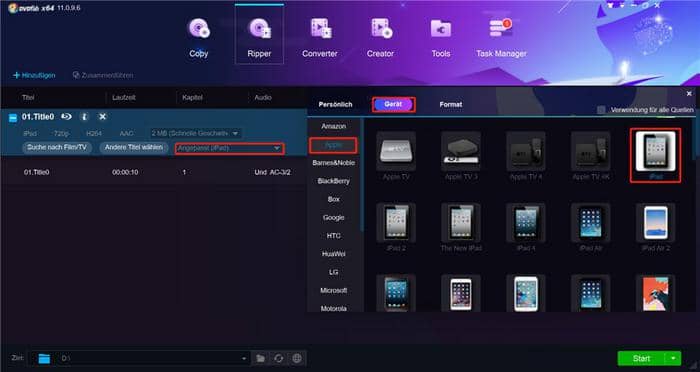This screenshot has height=372, width=700.
Task: Open the Copy module
Action: point(199,38)
